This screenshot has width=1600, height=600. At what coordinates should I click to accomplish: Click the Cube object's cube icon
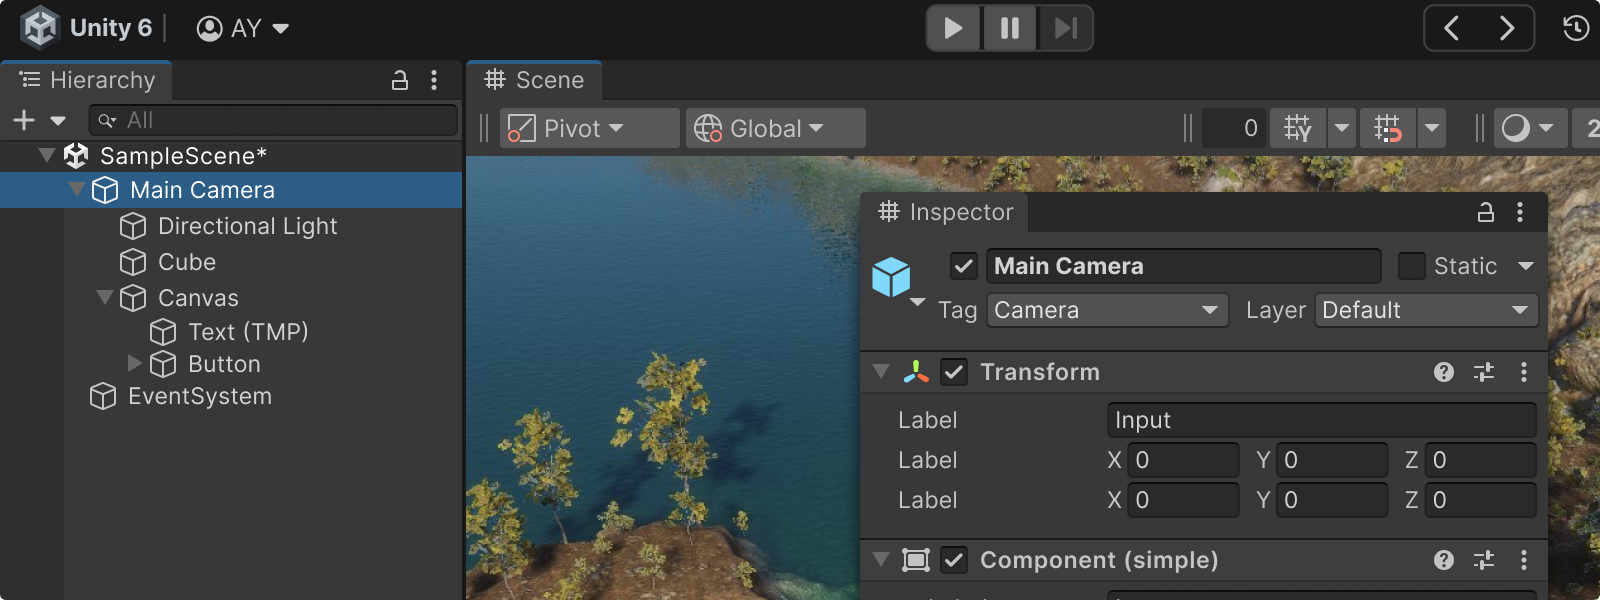(x=133, y=262)
